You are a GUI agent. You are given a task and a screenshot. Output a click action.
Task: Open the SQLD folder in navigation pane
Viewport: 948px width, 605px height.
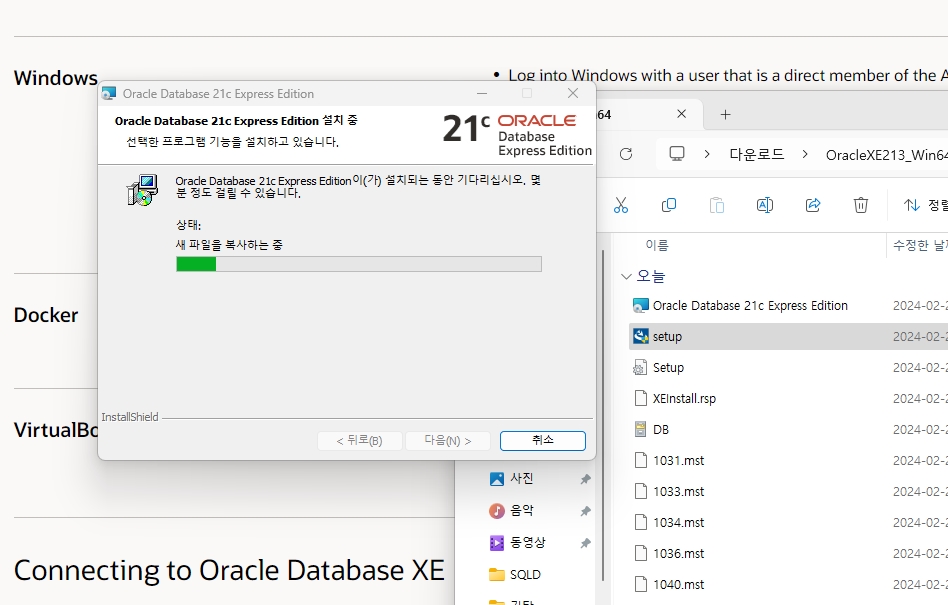(x=525, y=575)
